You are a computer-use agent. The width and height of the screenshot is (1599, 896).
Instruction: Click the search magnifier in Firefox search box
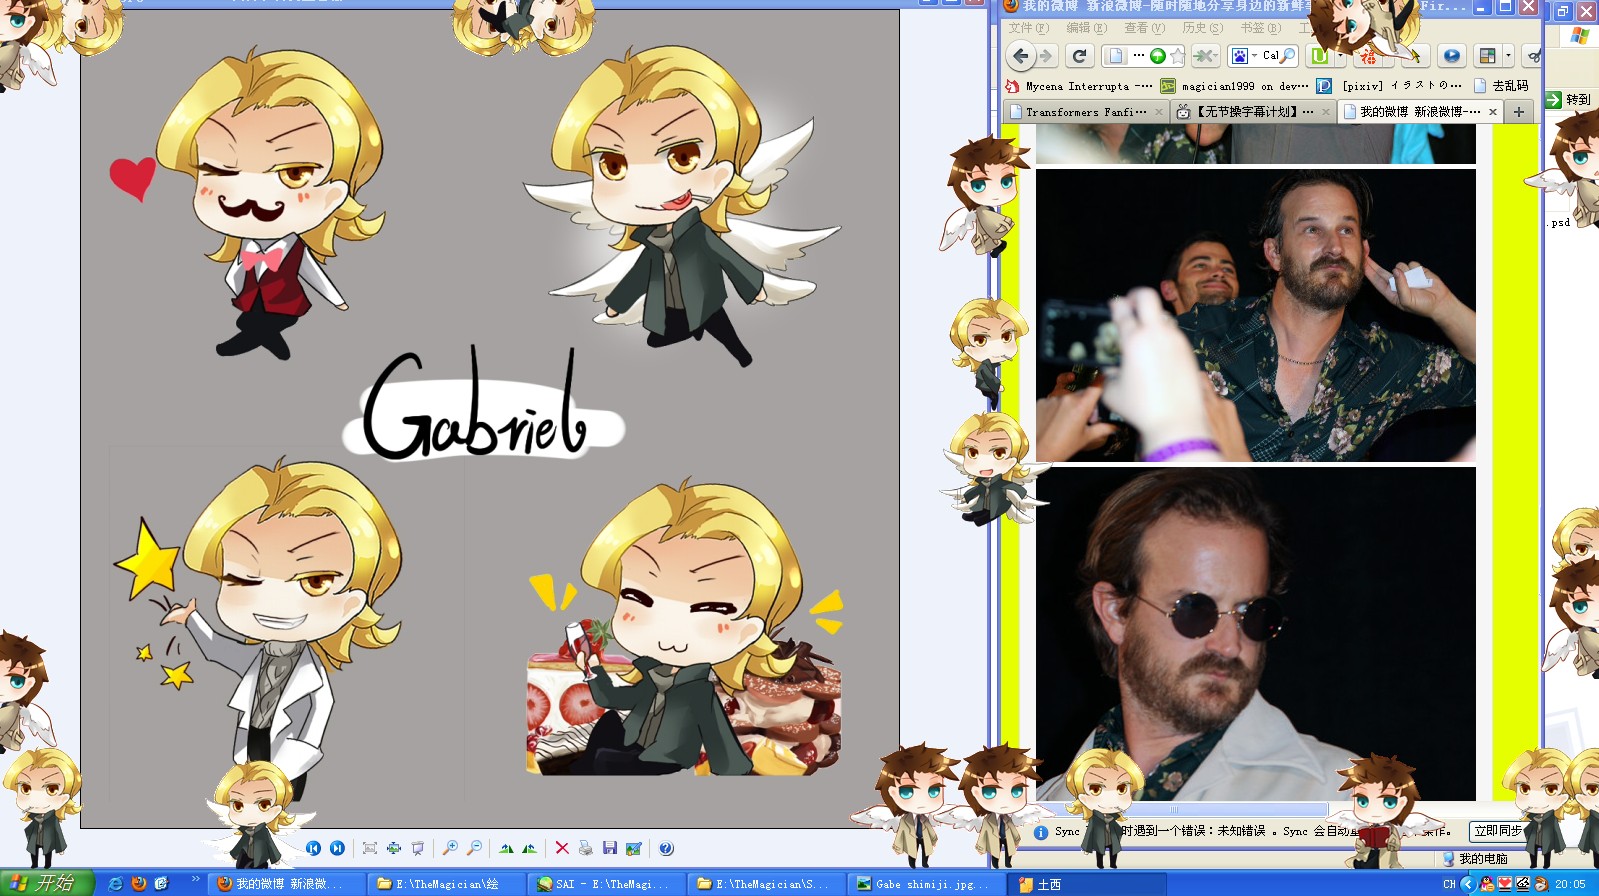tap(1288, 56)
